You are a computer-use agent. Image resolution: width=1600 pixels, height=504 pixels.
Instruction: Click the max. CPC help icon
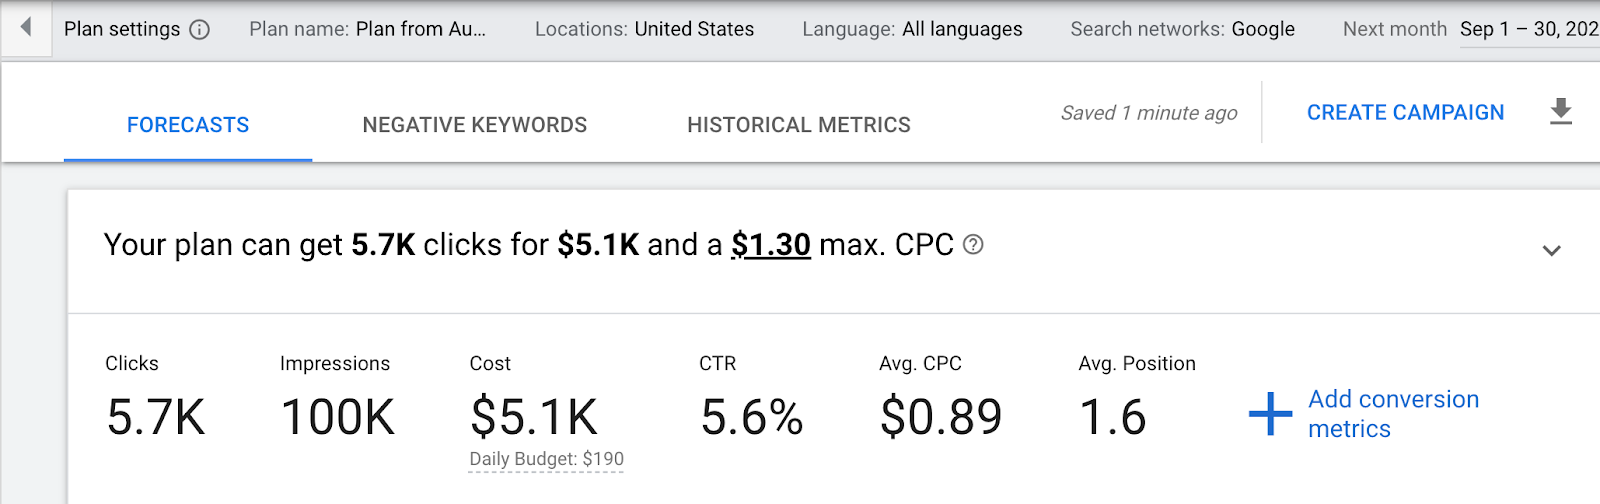[973, 245]
